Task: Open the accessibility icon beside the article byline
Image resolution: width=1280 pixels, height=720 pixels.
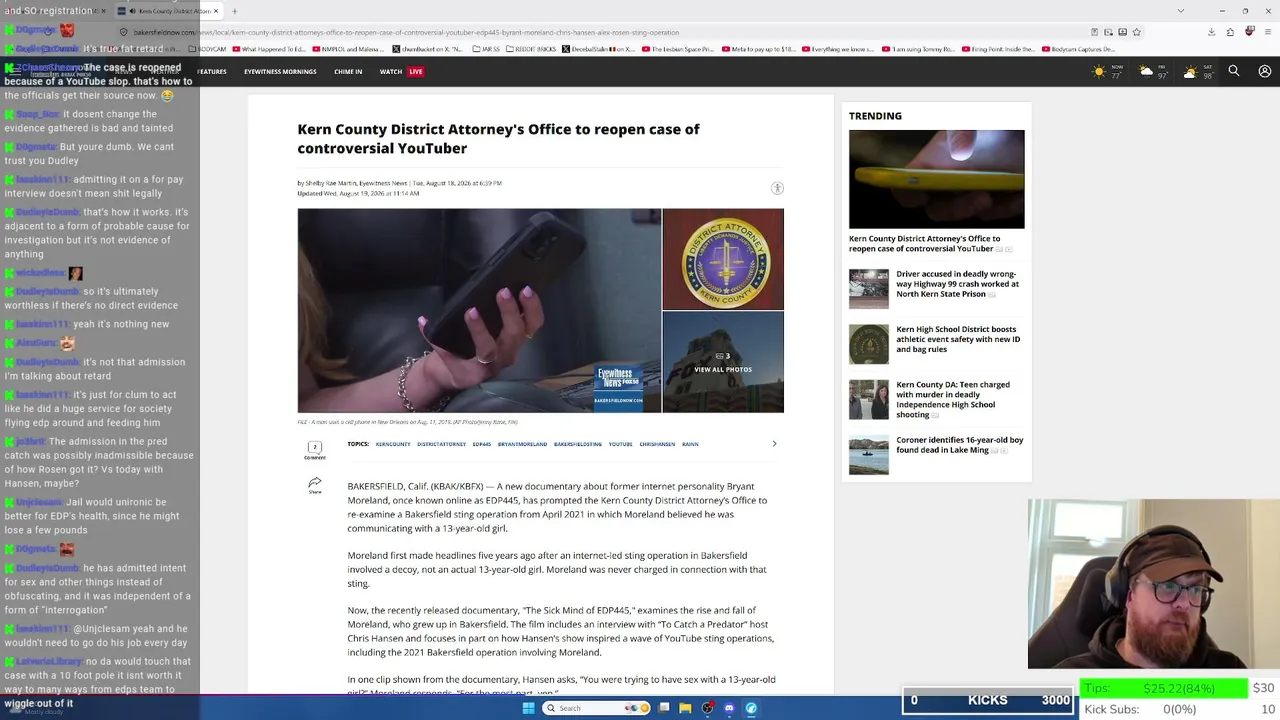Action: click(x=777, y=188)
